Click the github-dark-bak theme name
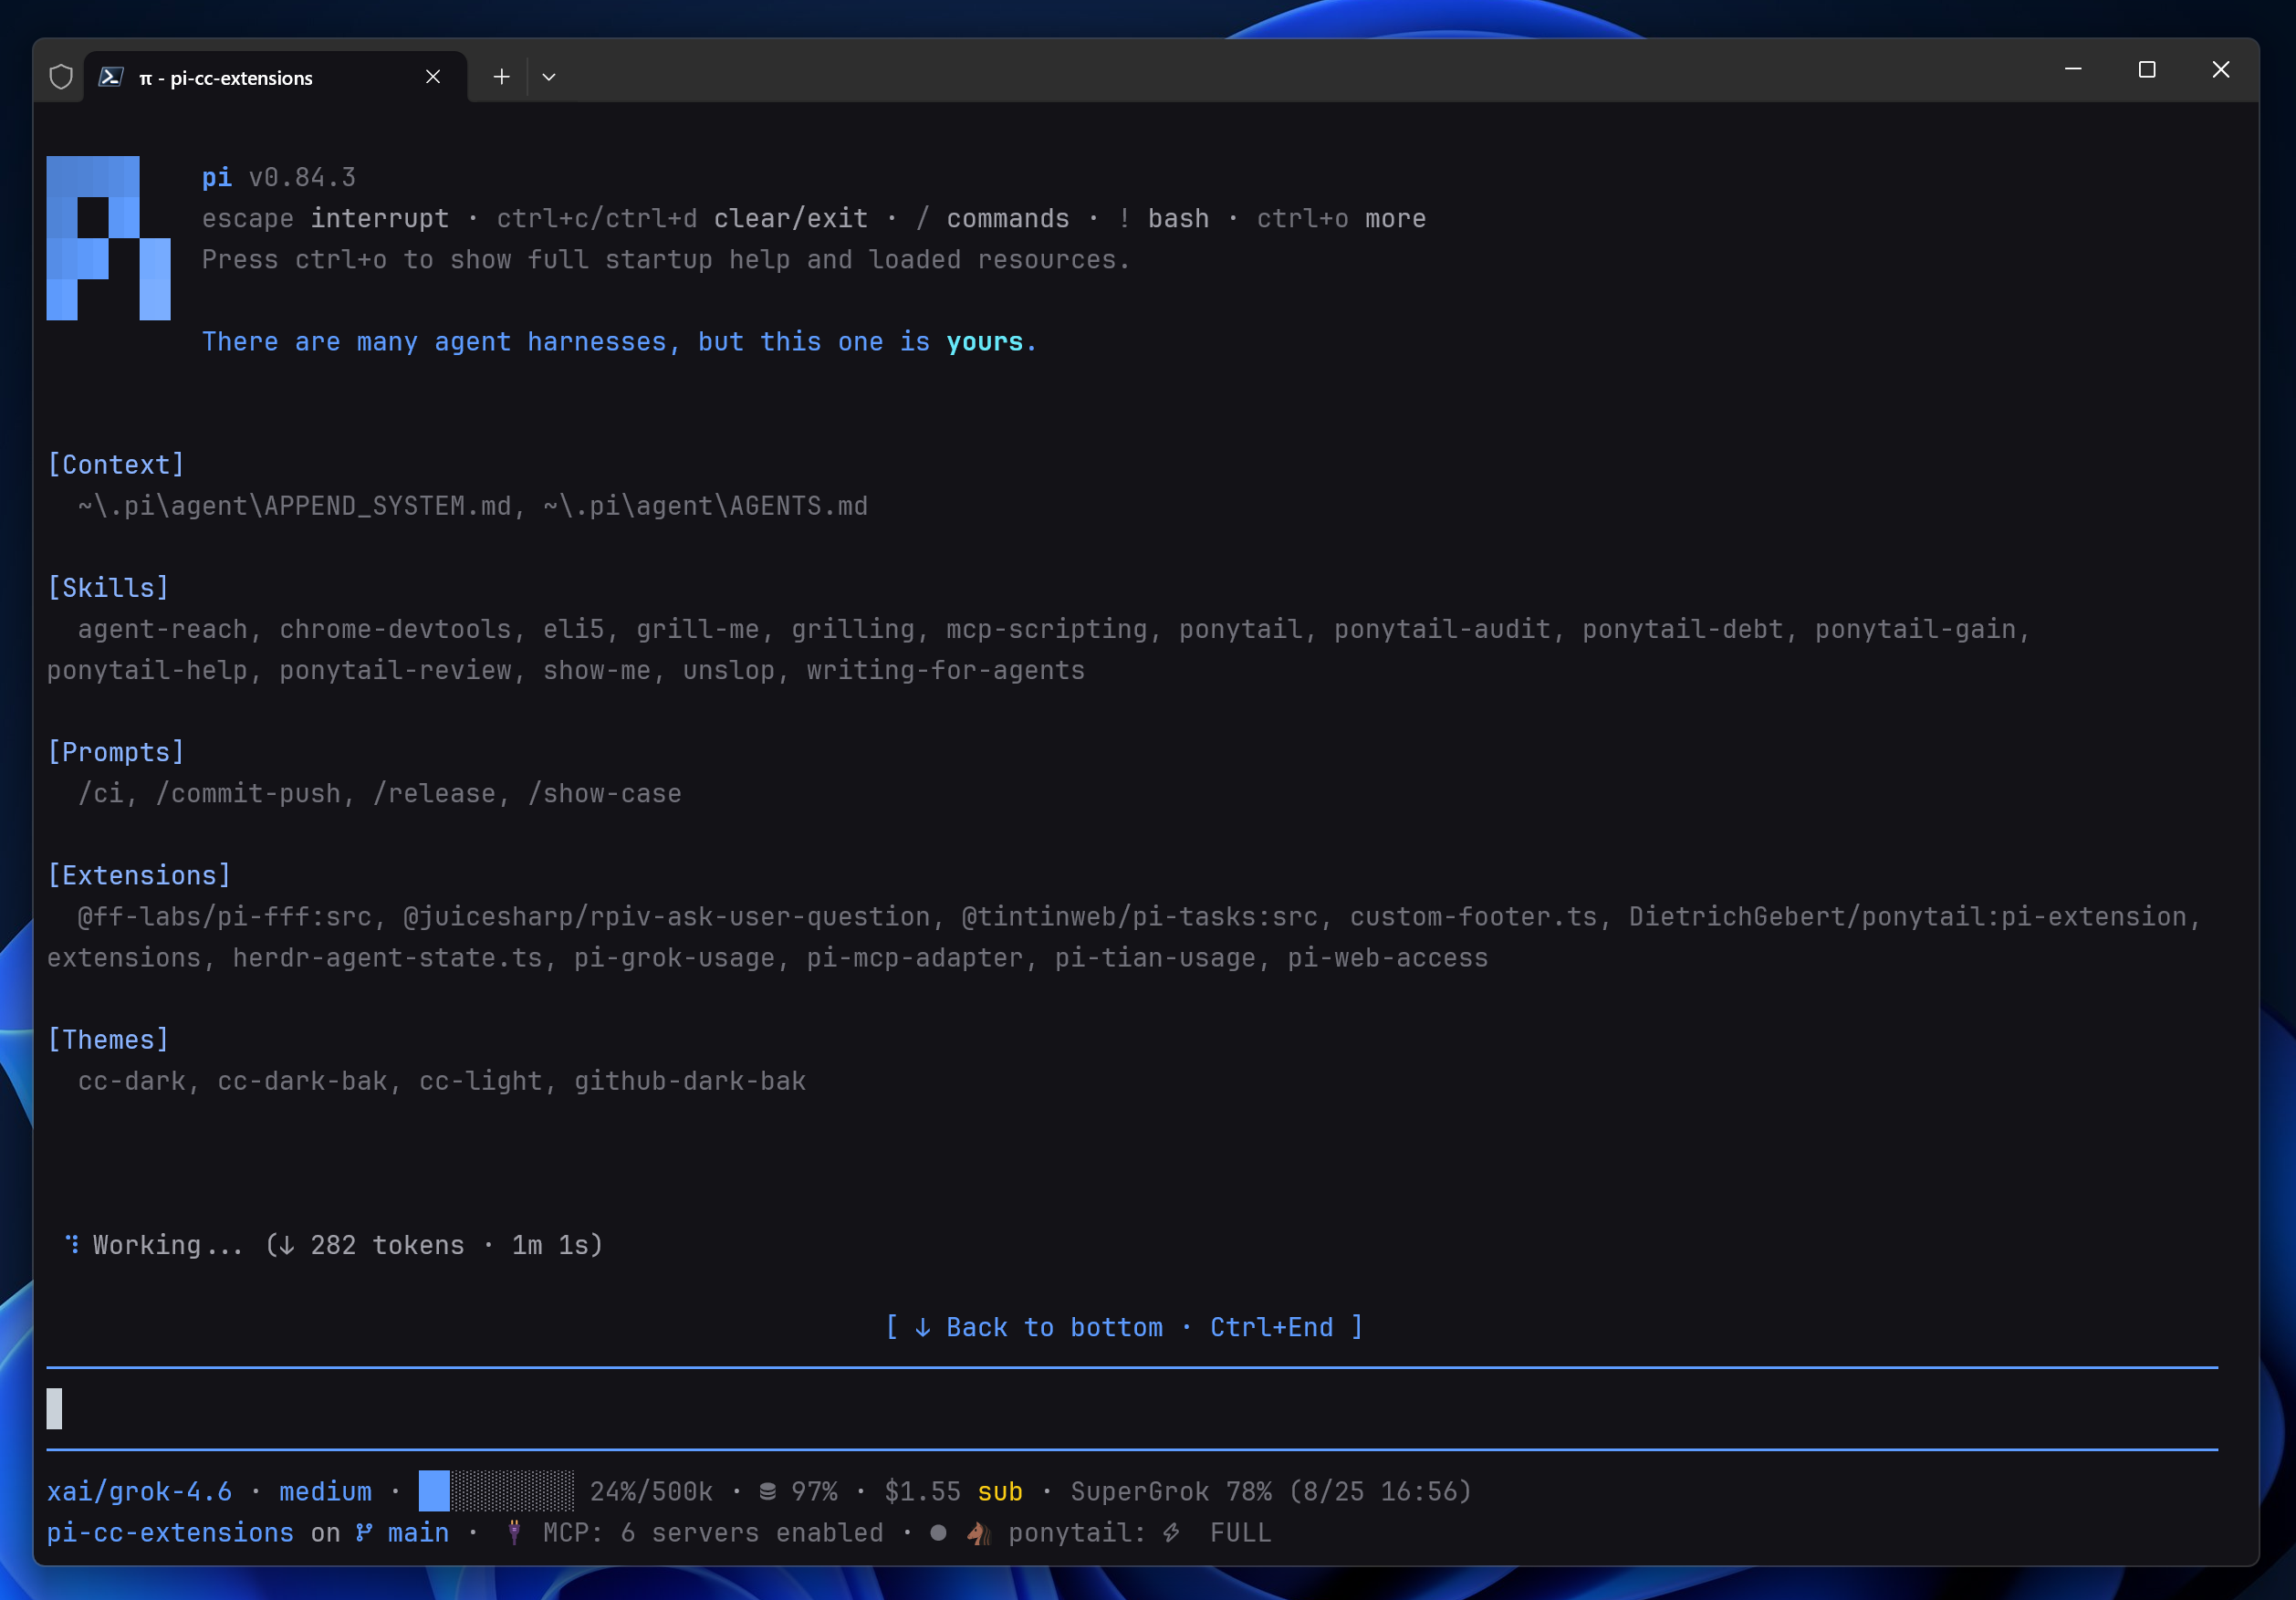Image resolution: width=2296 pixels, height=1600 pixels. [690, 1080]
